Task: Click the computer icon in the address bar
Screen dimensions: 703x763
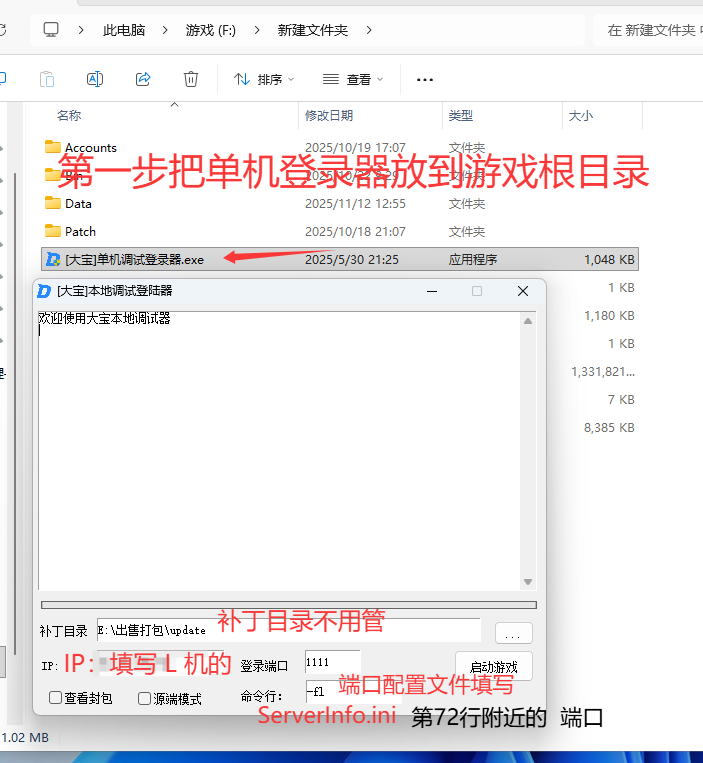Action: 51,30
